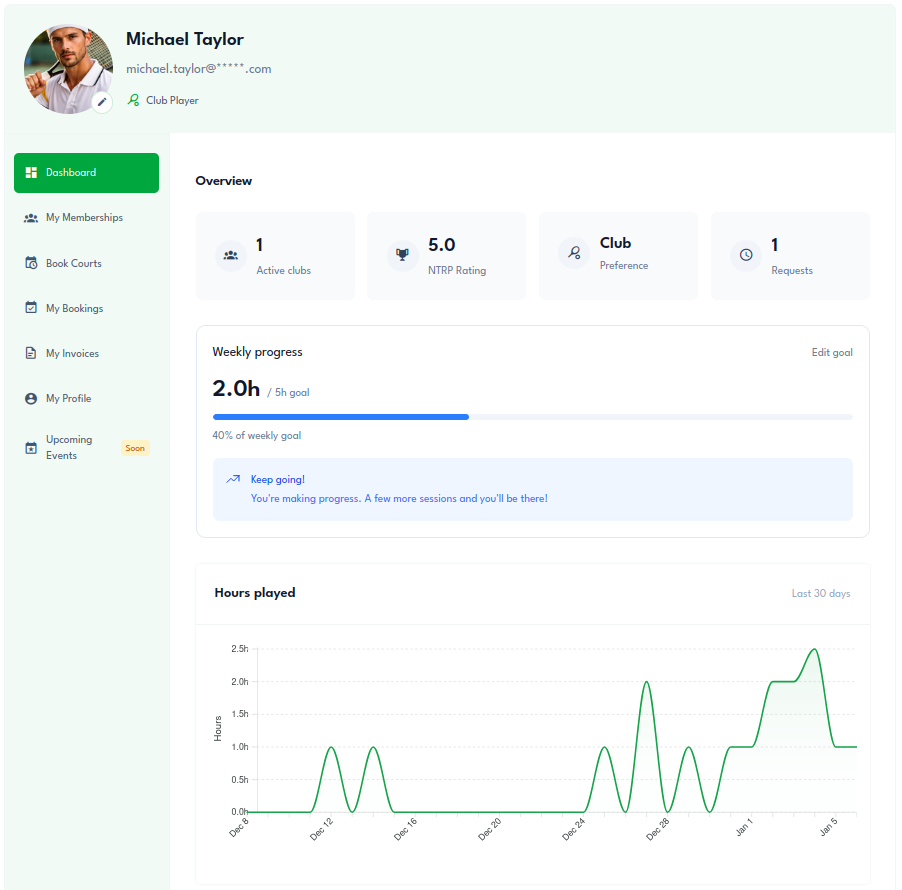Click the blue weekly progress bar
Viewport: 902px width, 890px height.
(340, 416)
